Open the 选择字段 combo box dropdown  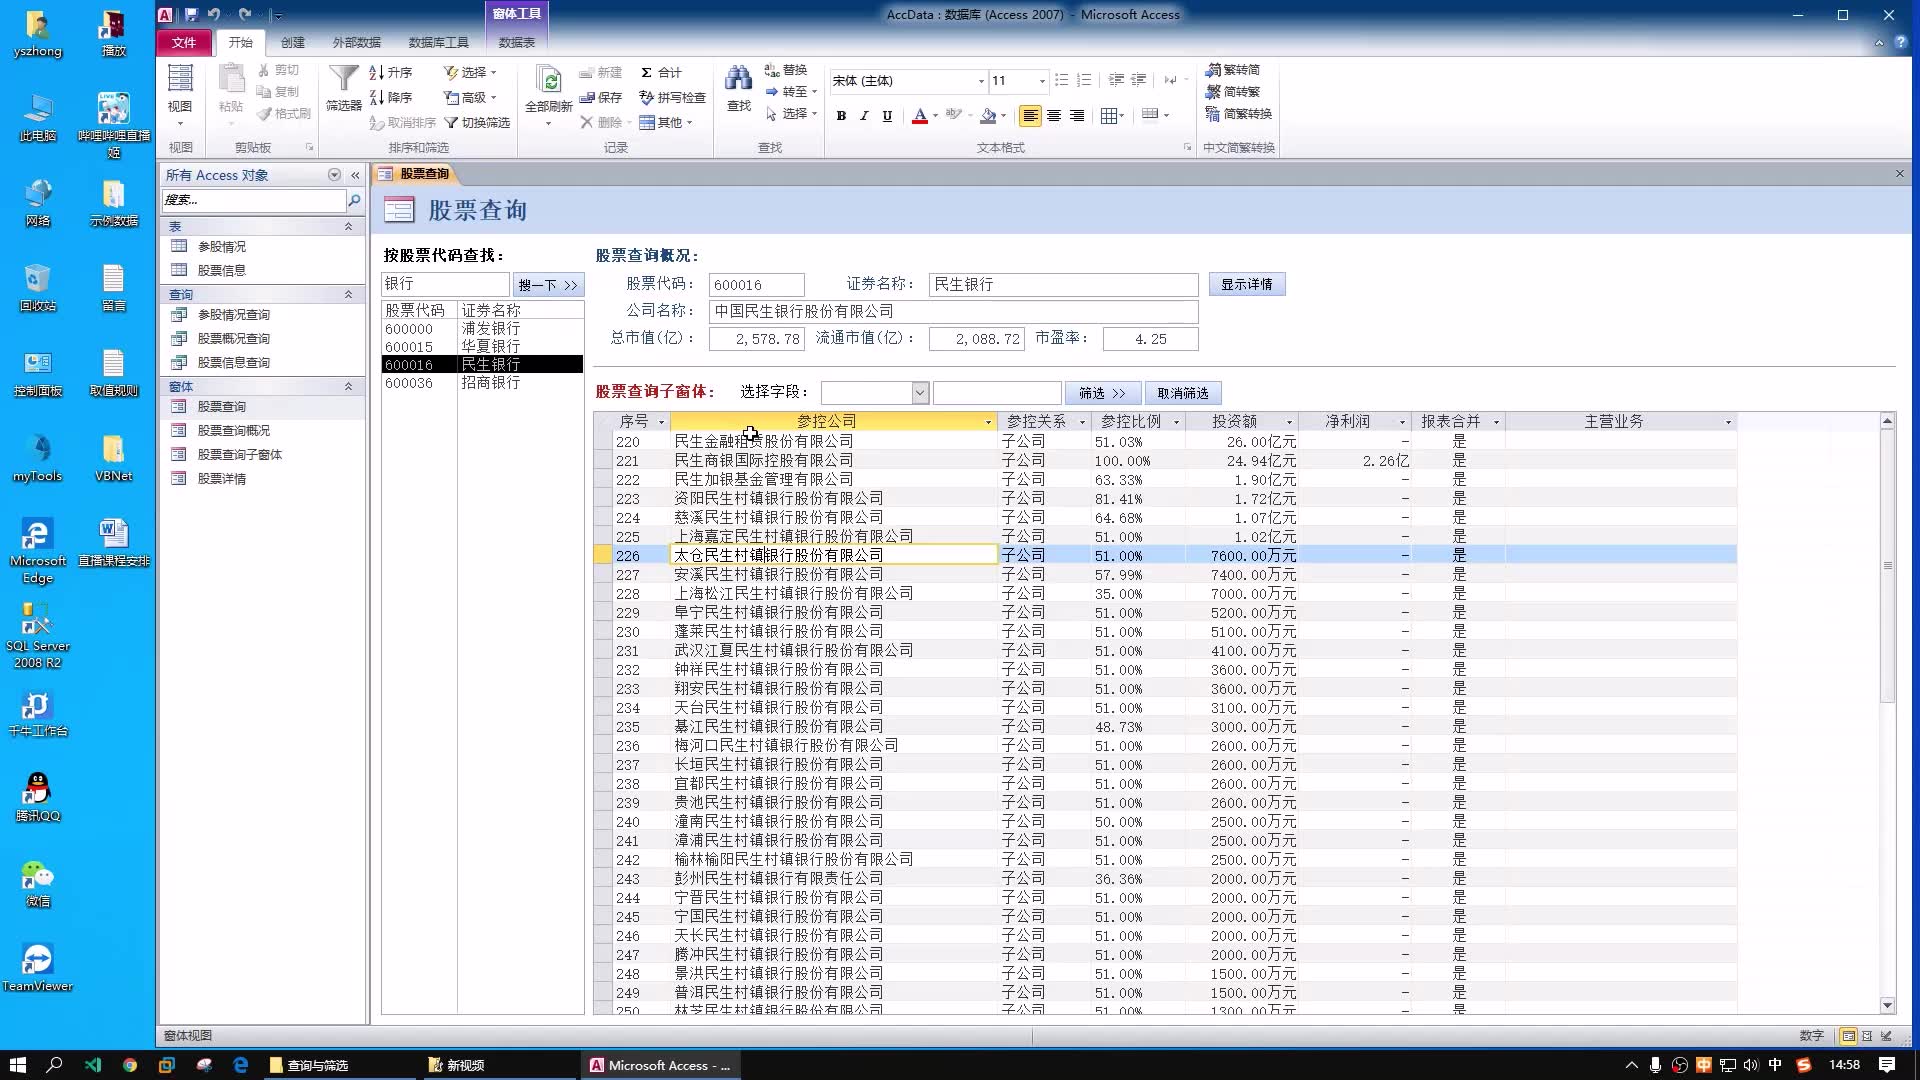(x=920, y=393)
